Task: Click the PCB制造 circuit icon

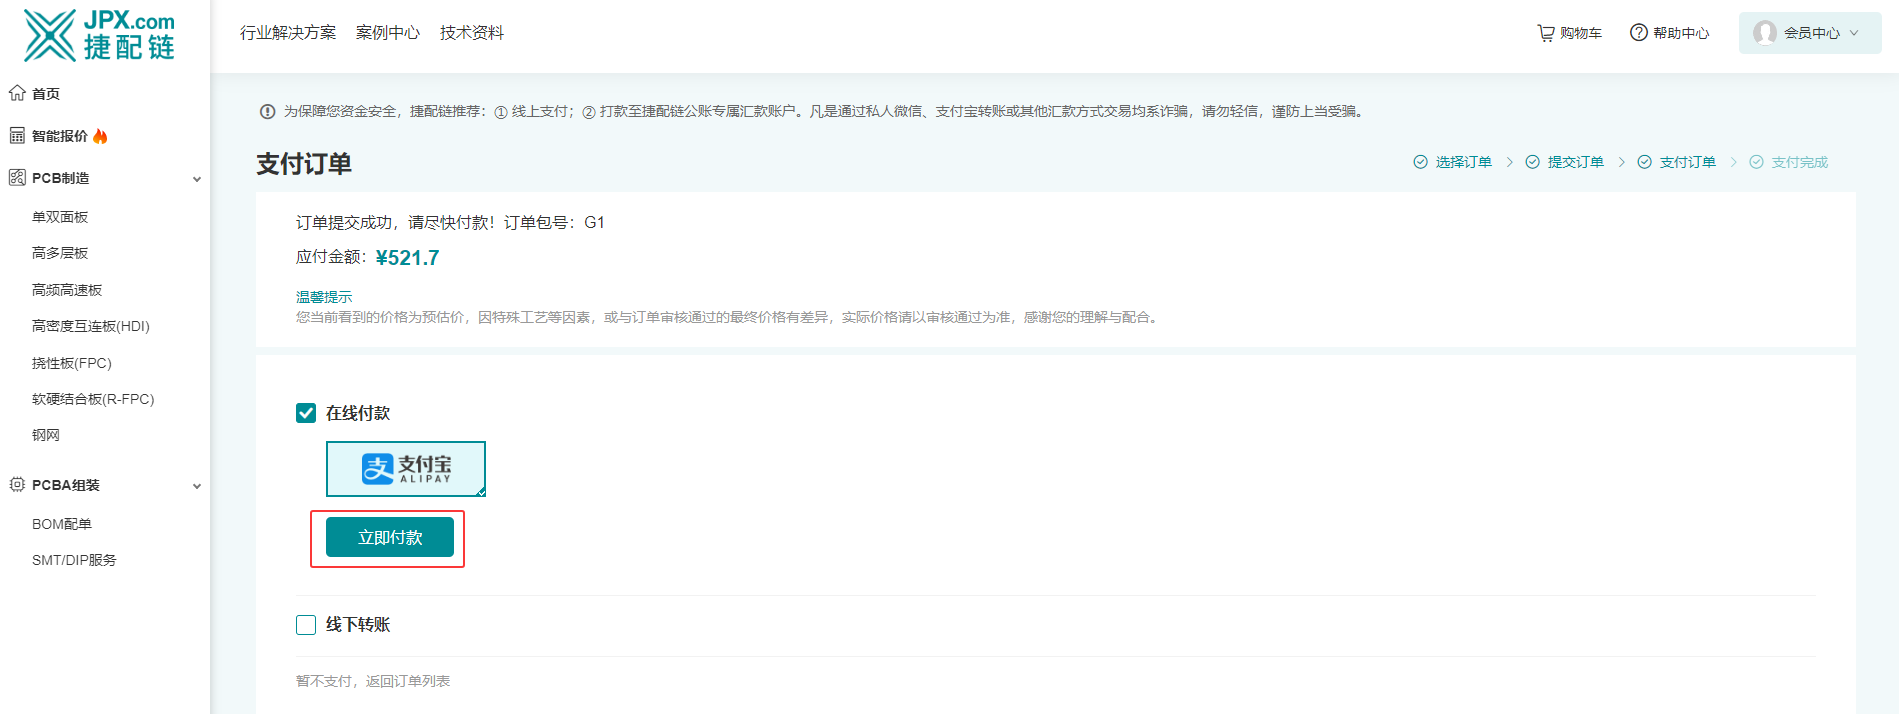Action: coord(17,178)
